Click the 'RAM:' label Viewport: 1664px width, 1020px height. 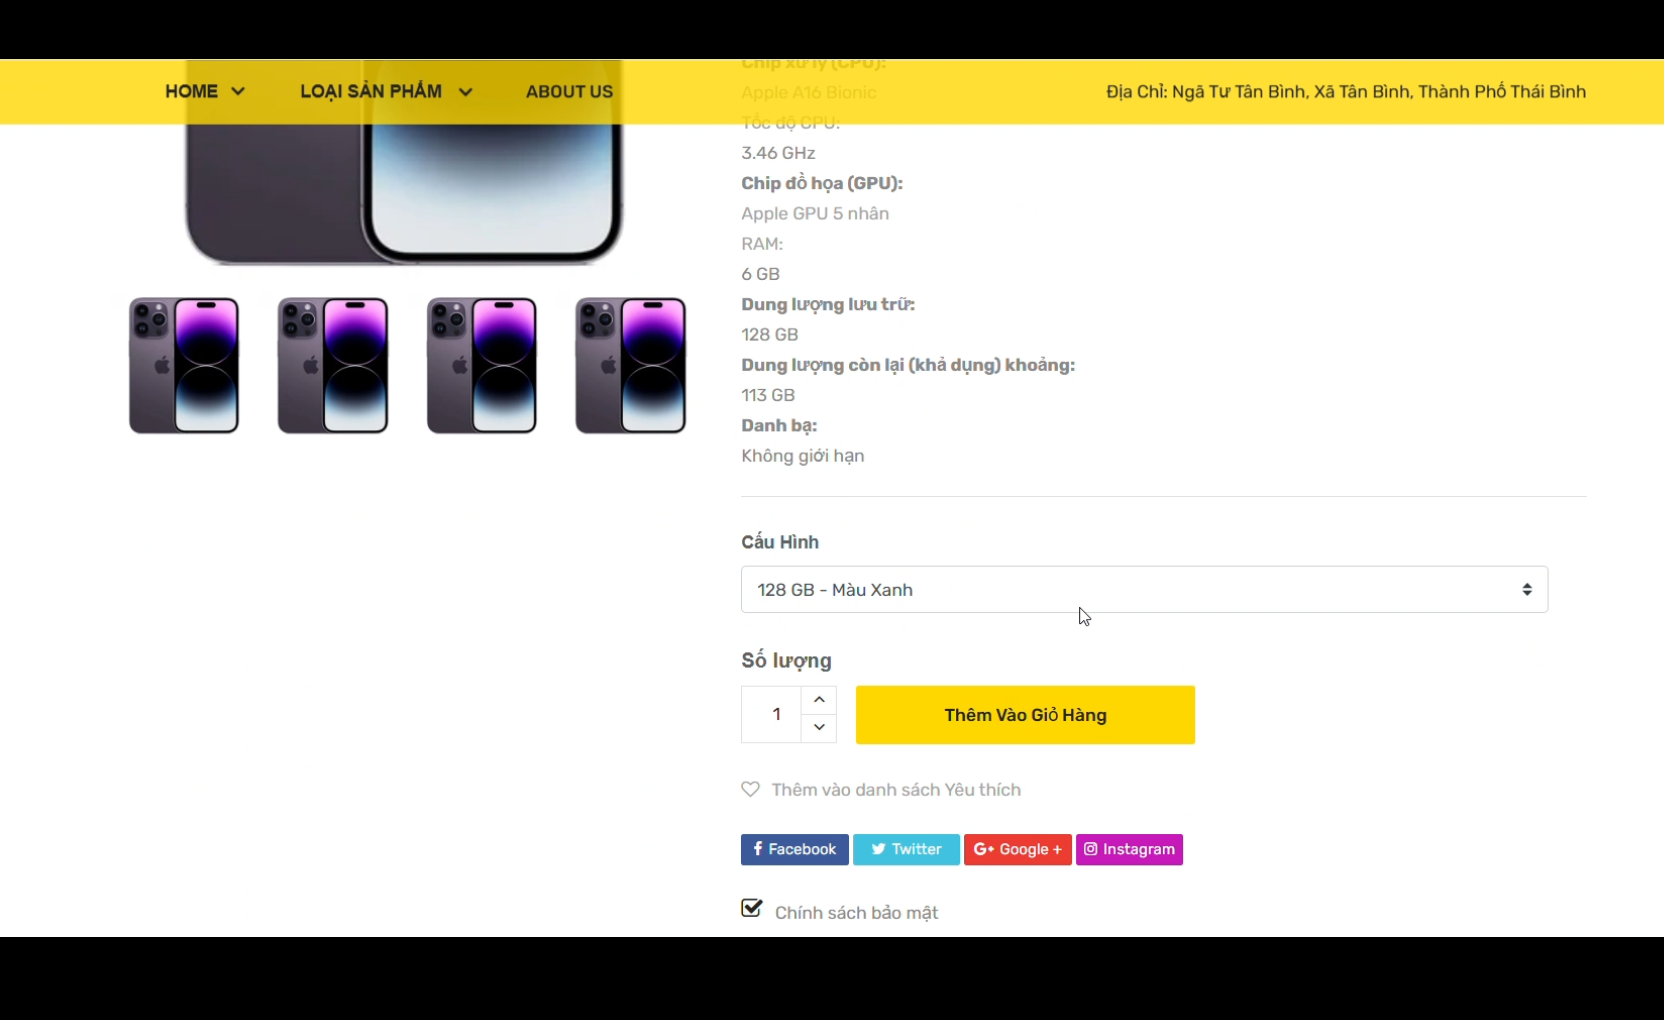[762, 244]
